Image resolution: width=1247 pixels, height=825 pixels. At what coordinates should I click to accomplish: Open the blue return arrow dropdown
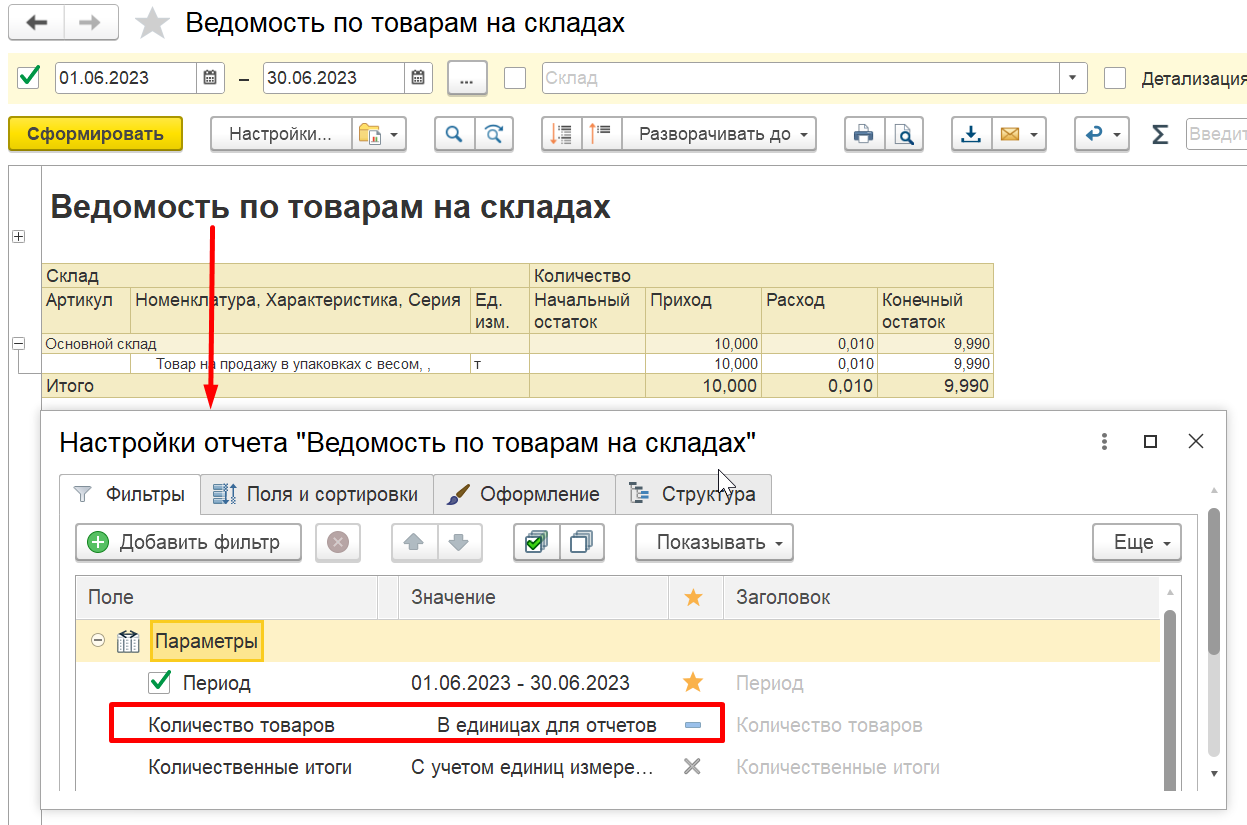pyautogui.click(x=1102, y=134)
